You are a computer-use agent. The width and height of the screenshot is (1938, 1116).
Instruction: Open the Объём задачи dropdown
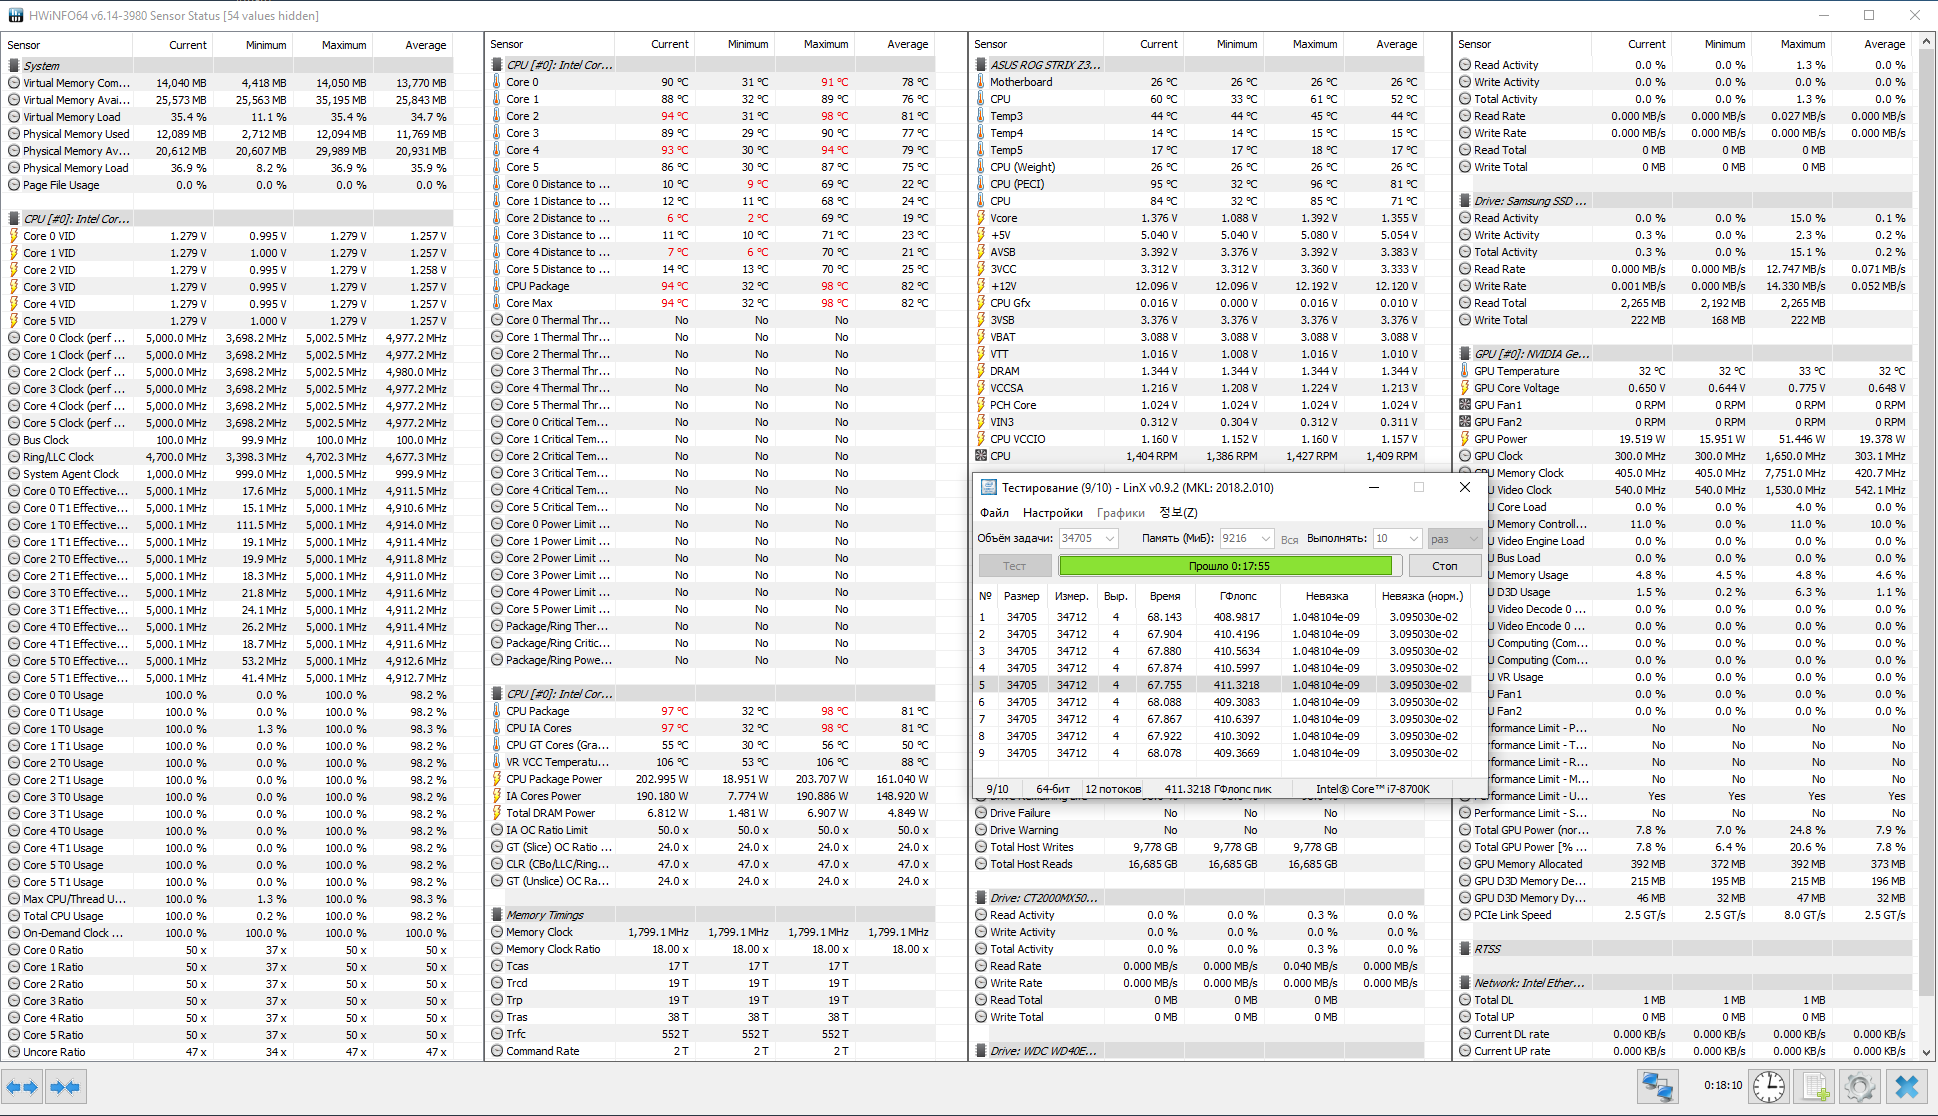(1109, 538)
